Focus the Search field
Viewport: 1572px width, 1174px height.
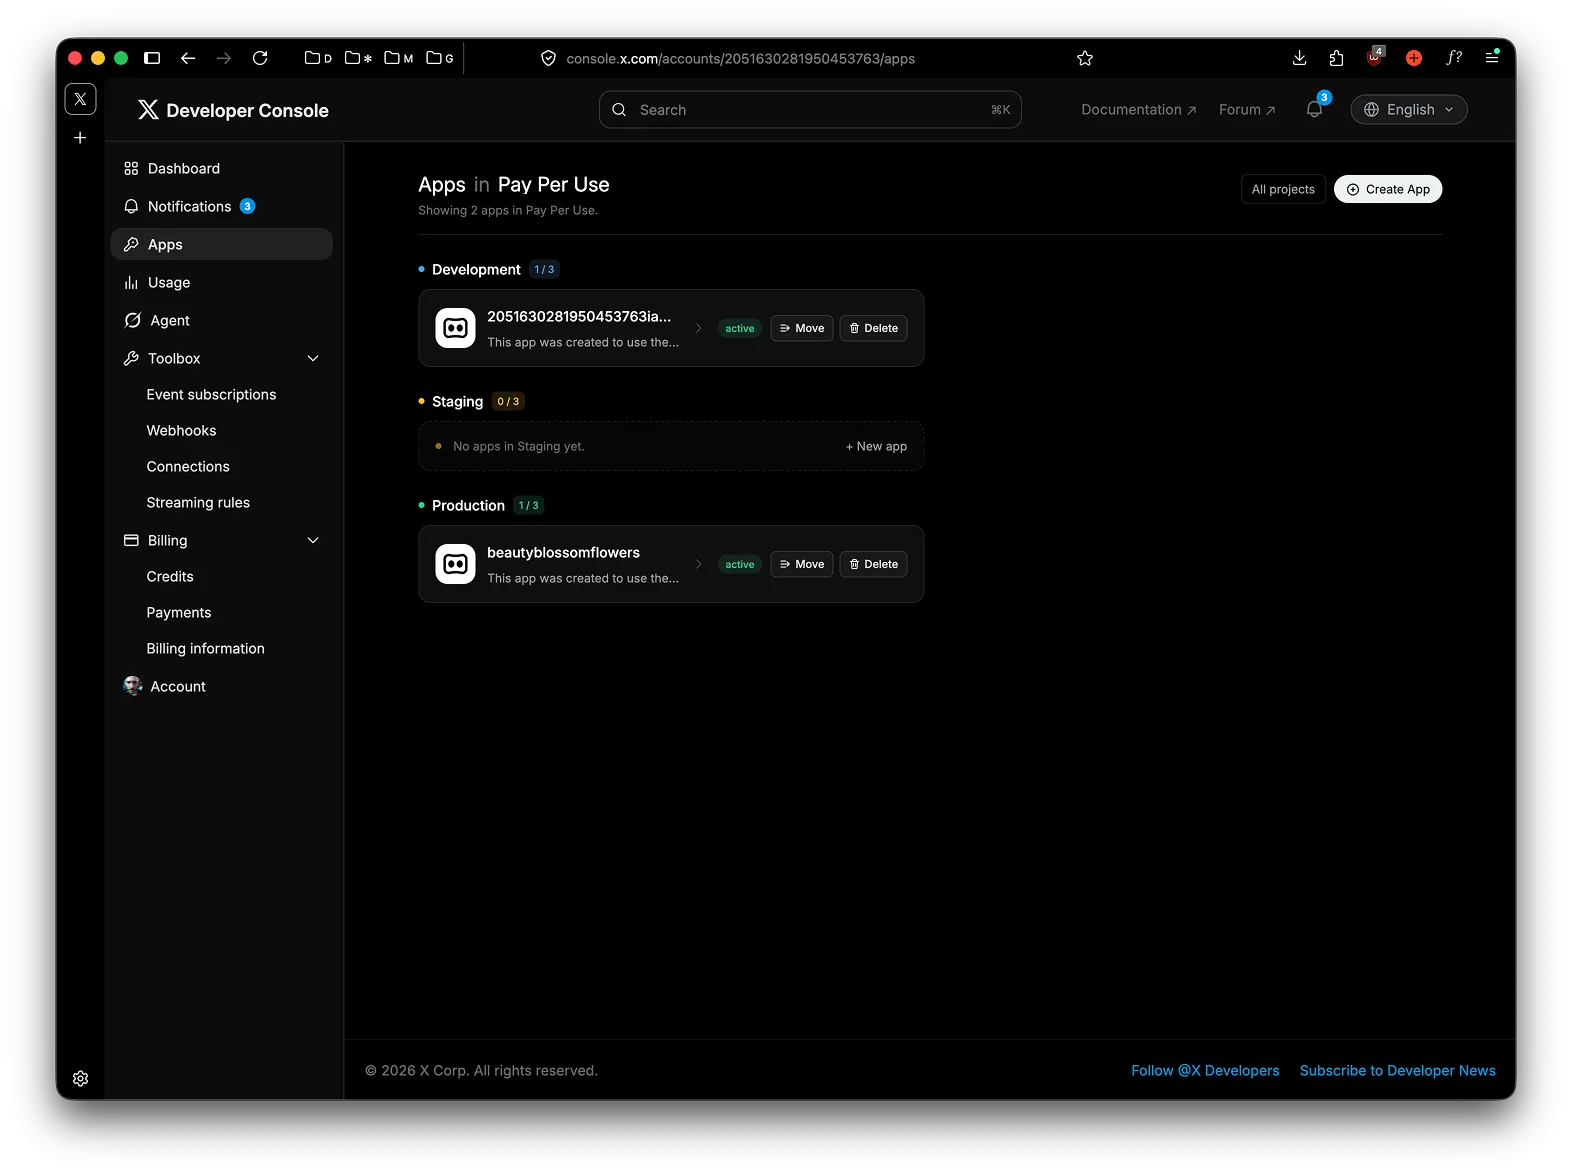810,110
